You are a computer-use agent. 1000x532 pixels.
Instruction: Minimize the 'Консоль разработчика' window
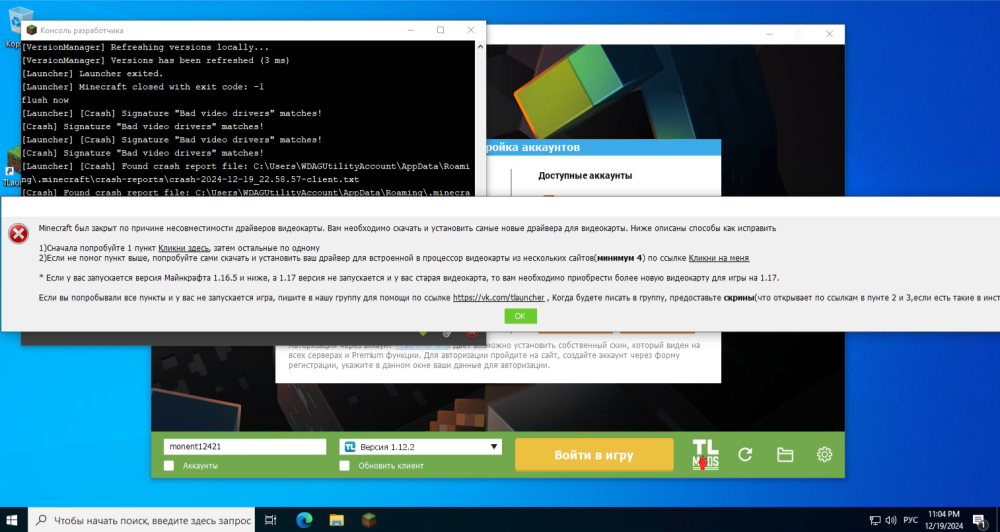click(410, 30)
